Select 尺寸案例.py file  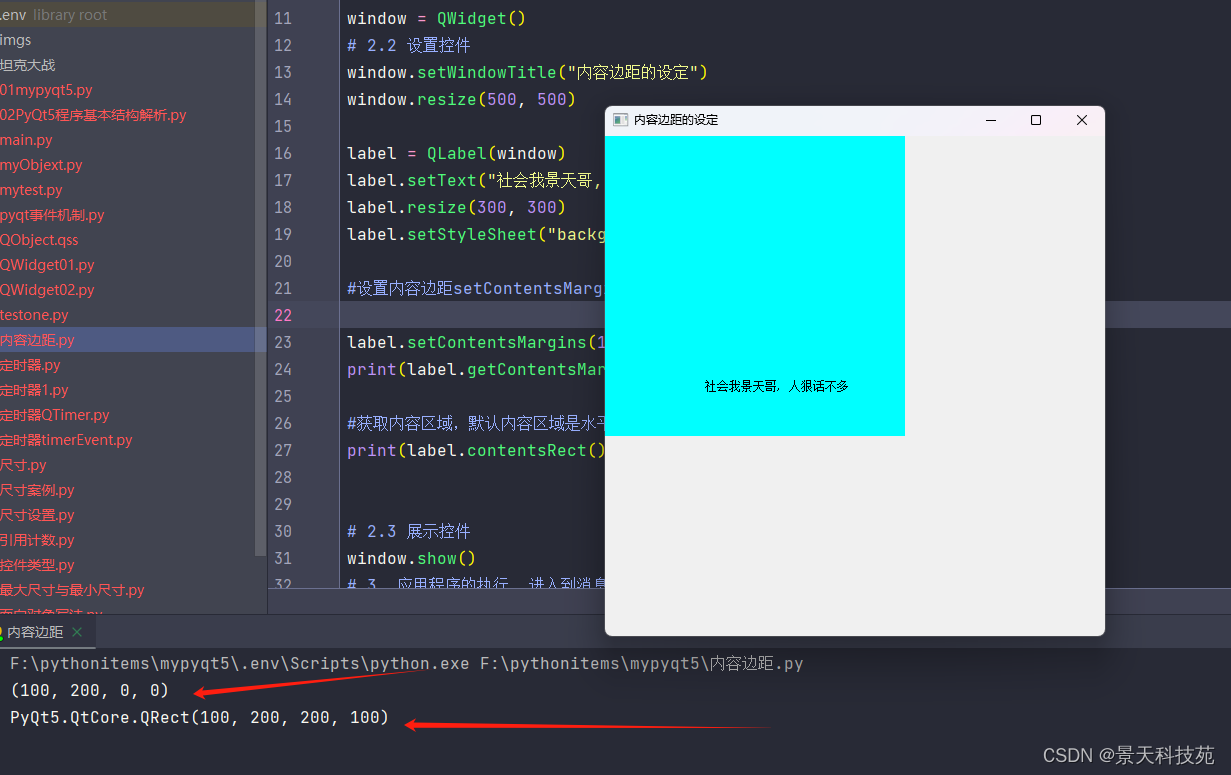click(38, 490)
